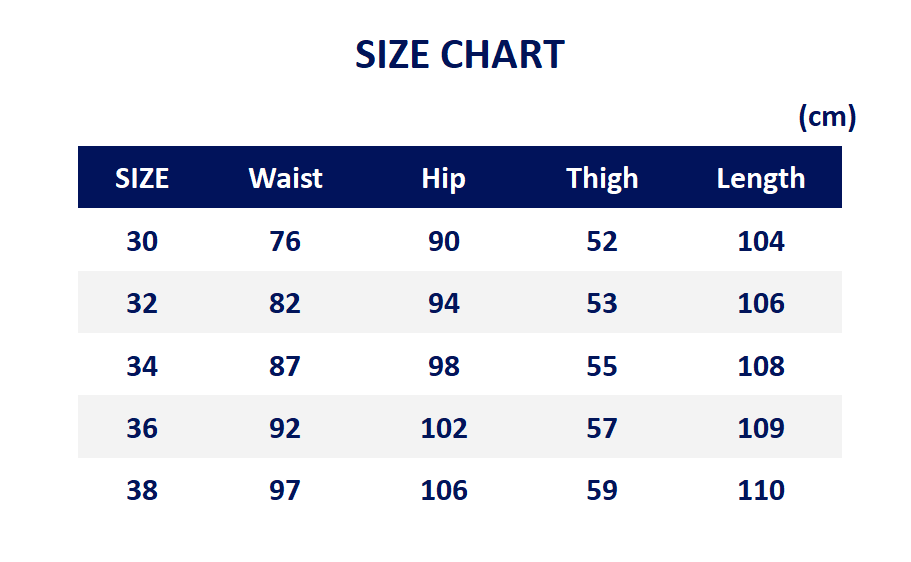Select size 30 row label
Image resolution: width=911 pixels, height=562 pixels.
142,241
